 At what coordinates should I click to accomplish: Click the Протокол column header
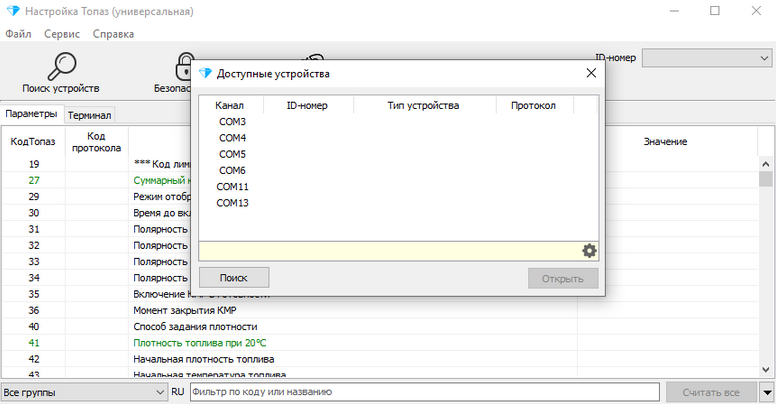534,105
